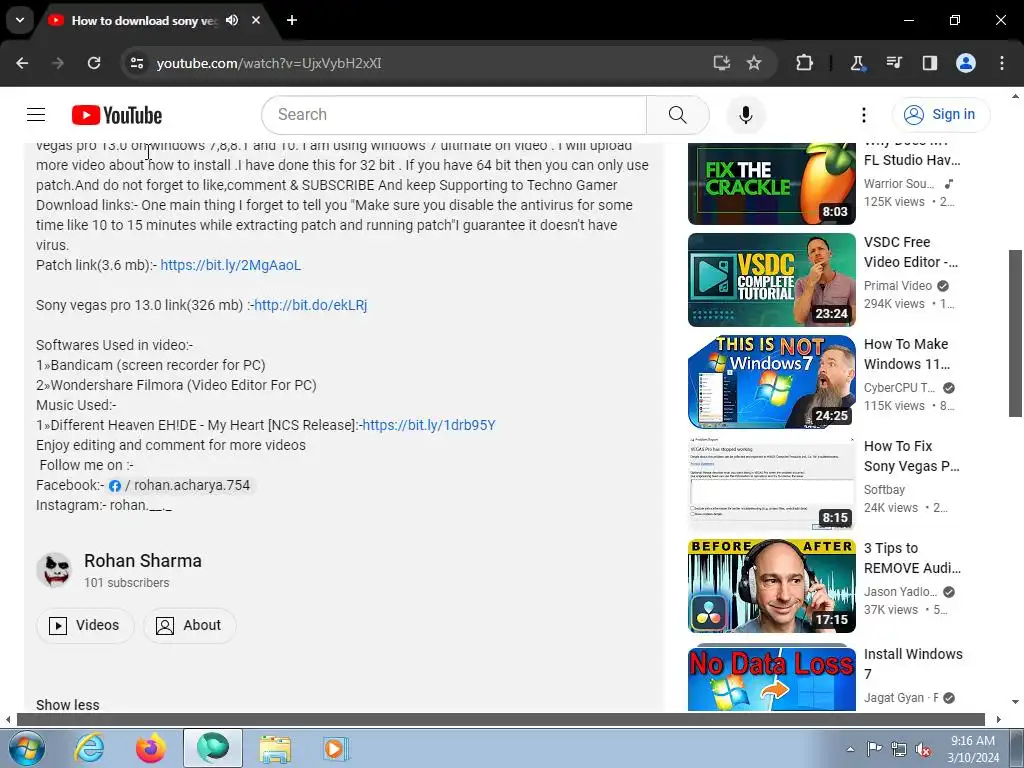Open patch link bit.ly/2MgAaoL

(231, 265)
